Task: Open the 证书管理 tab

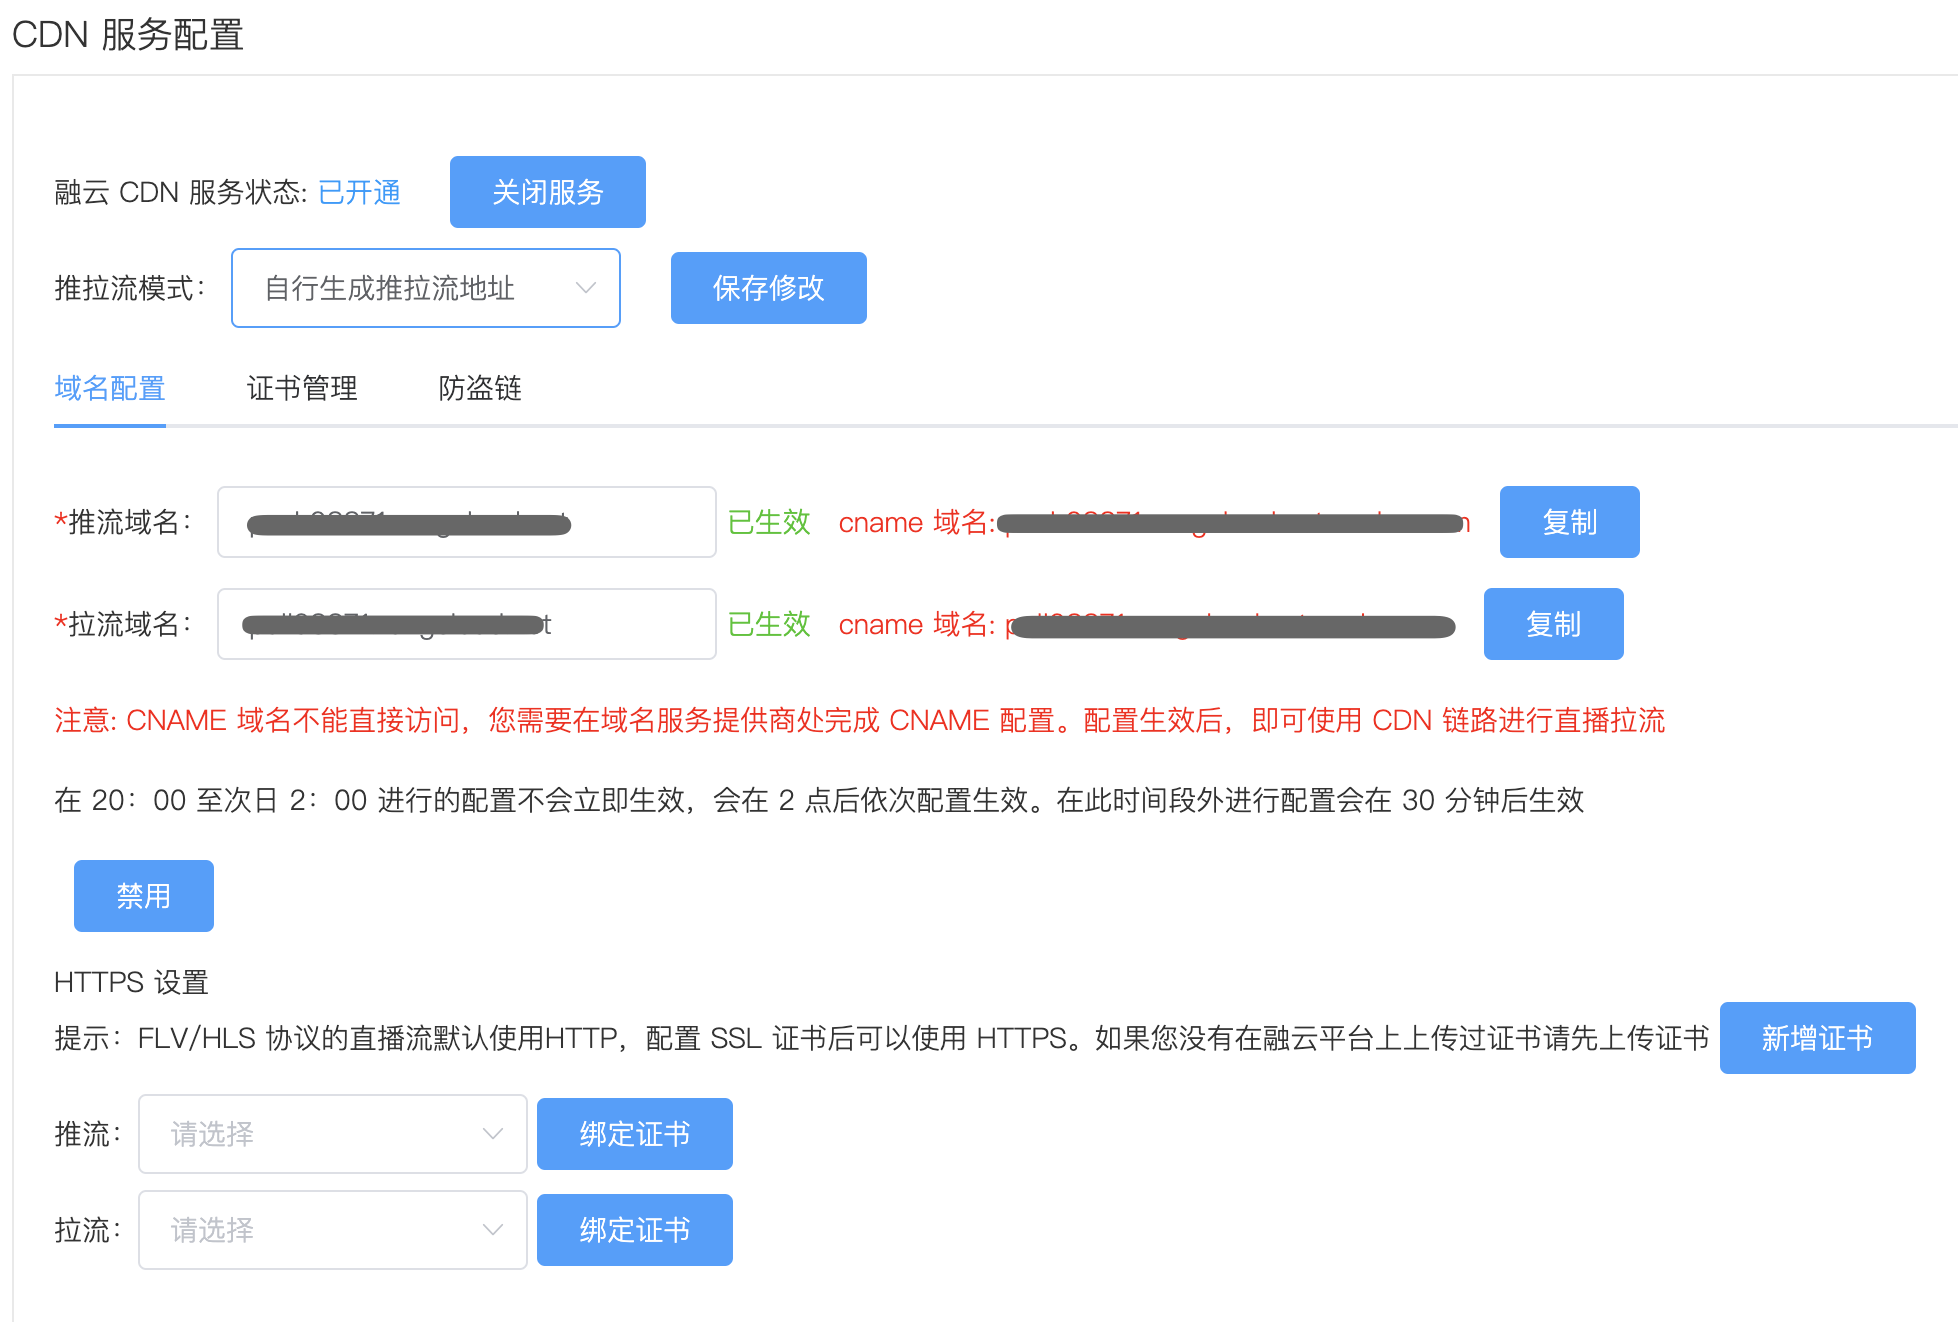Action: 302,388
